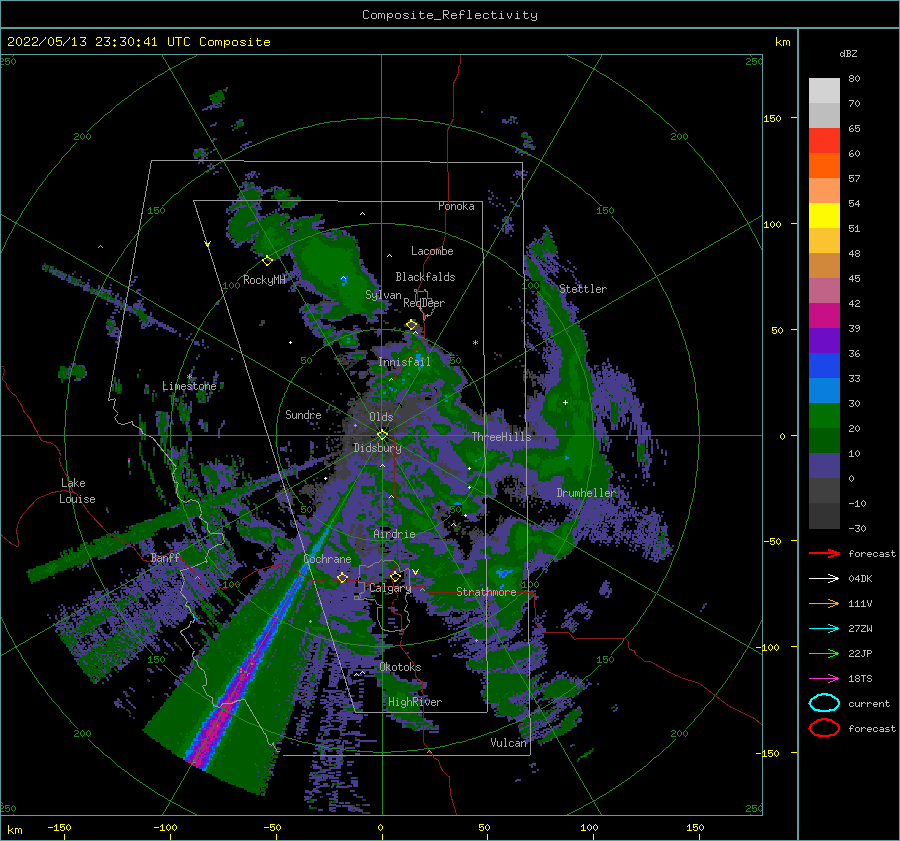Viewport: 900px width, 841px height.
Task: Click the dBZ legend heading
Action: (x=848, y=53)
